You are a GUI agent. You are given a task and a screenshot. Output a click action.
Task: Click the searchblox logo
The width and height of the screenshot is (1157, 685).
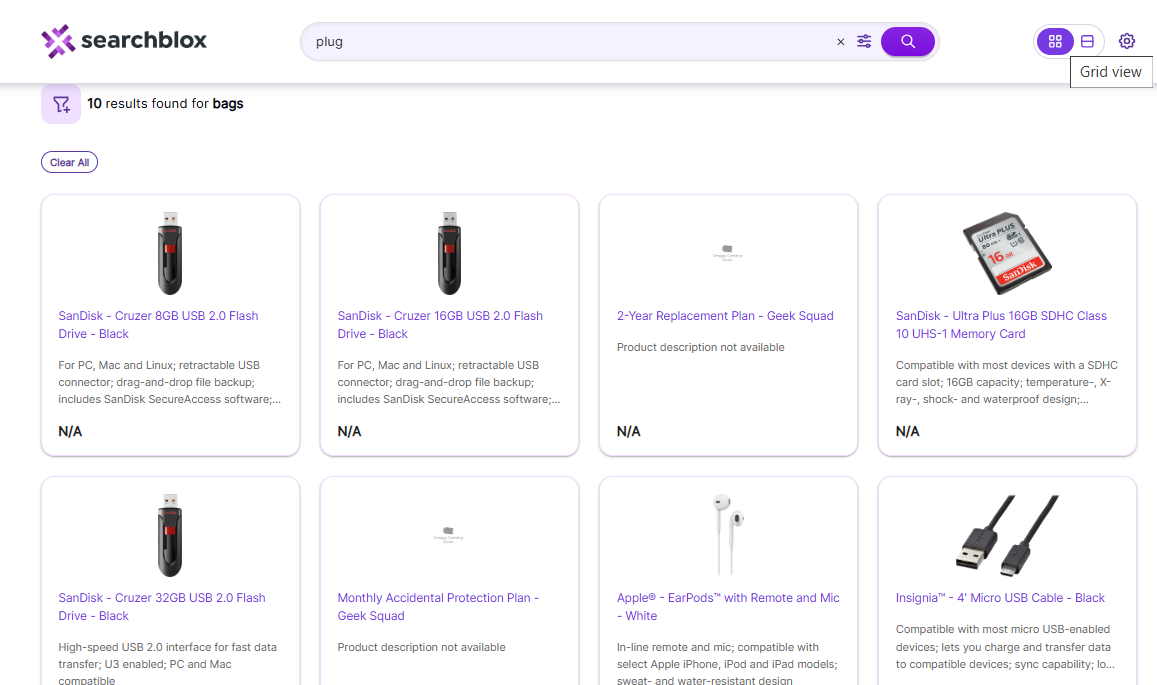coord(124,41)
